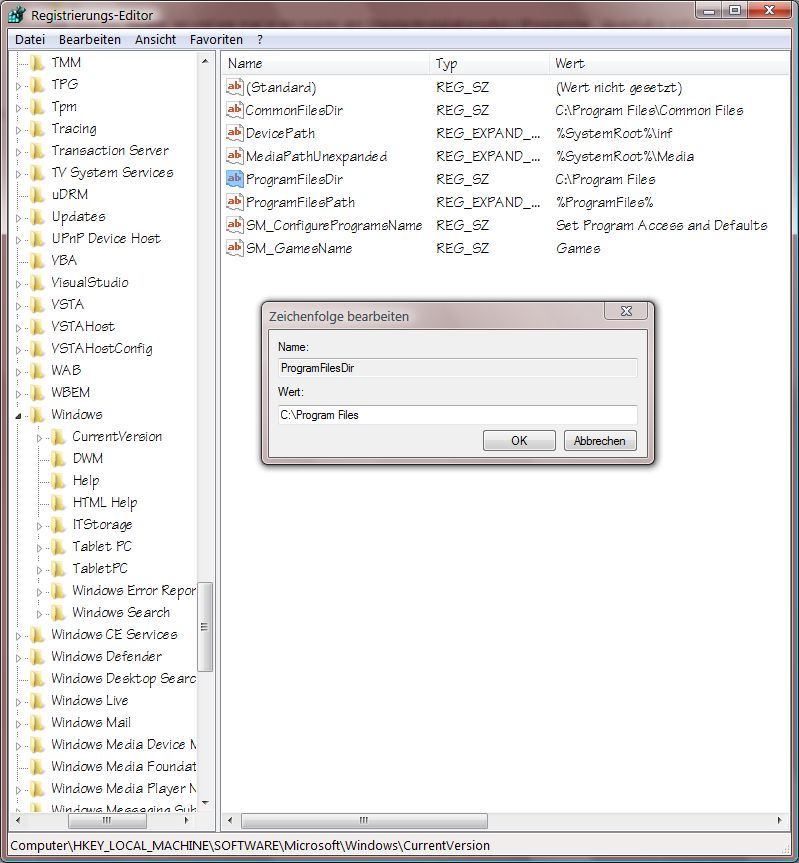
Task: Click the tree vertical scrollbar thumb
Action: coord(205,626)
